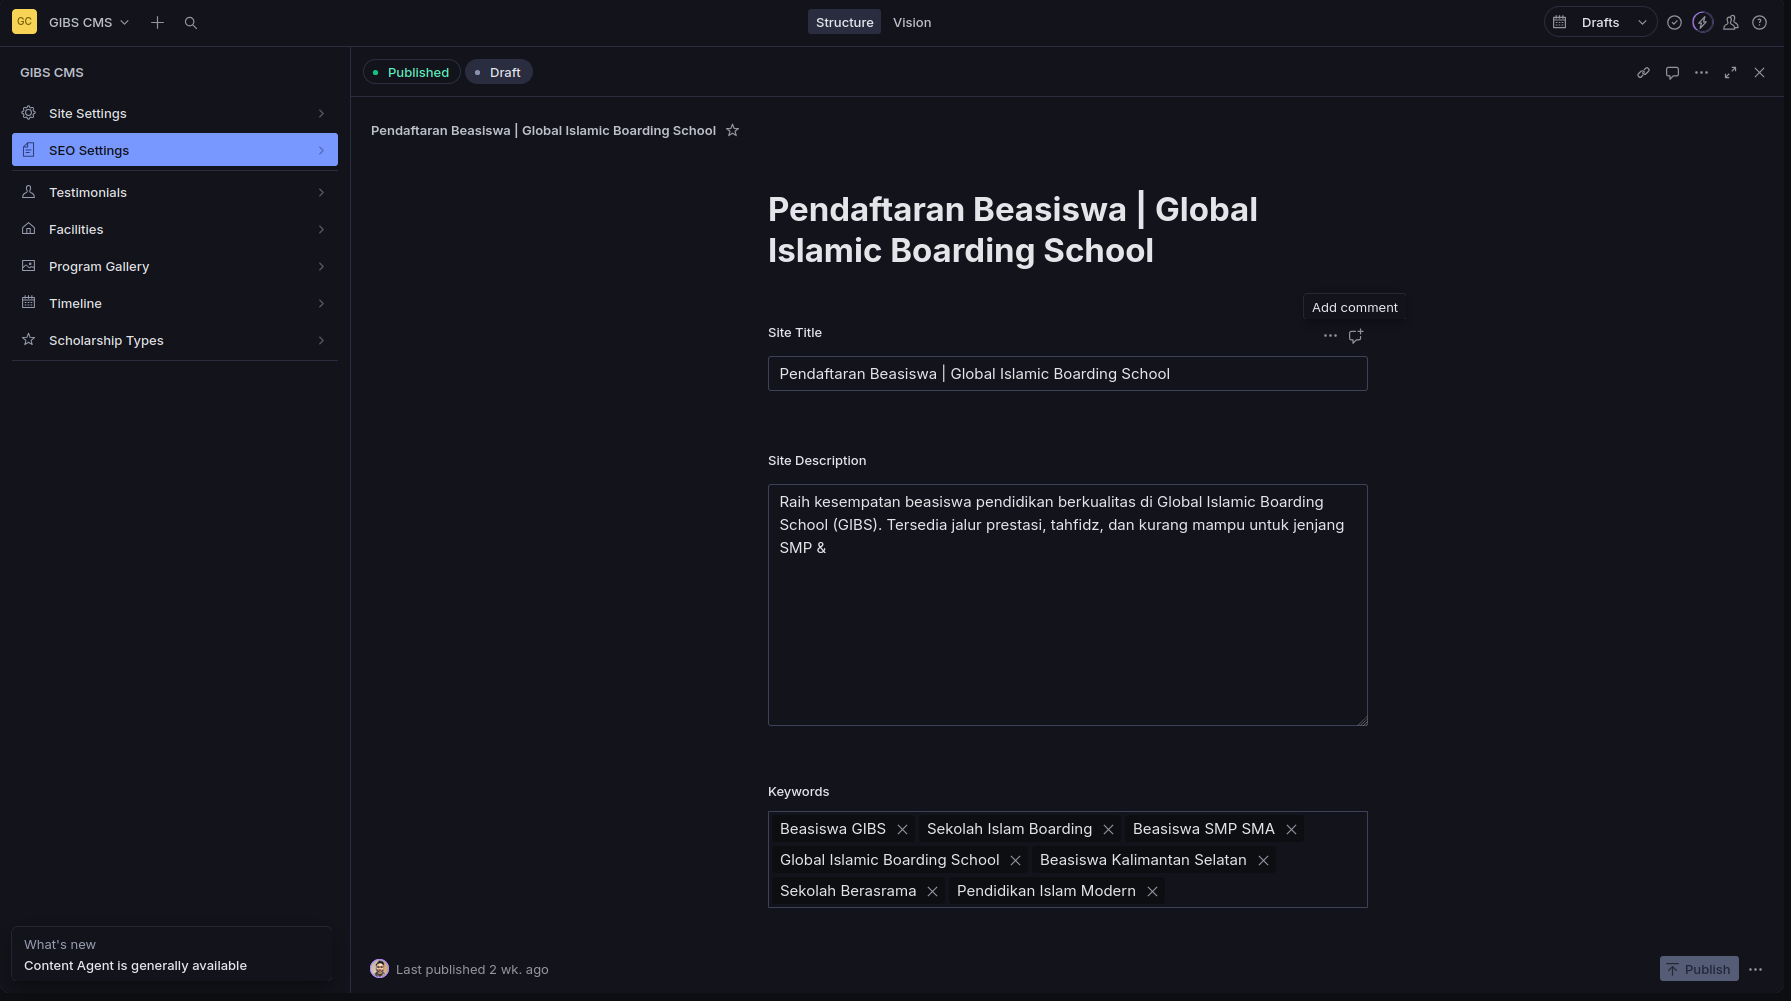
Task: Click the GIBS CMS sidebar heading
Action: click(x=52, y=73)
